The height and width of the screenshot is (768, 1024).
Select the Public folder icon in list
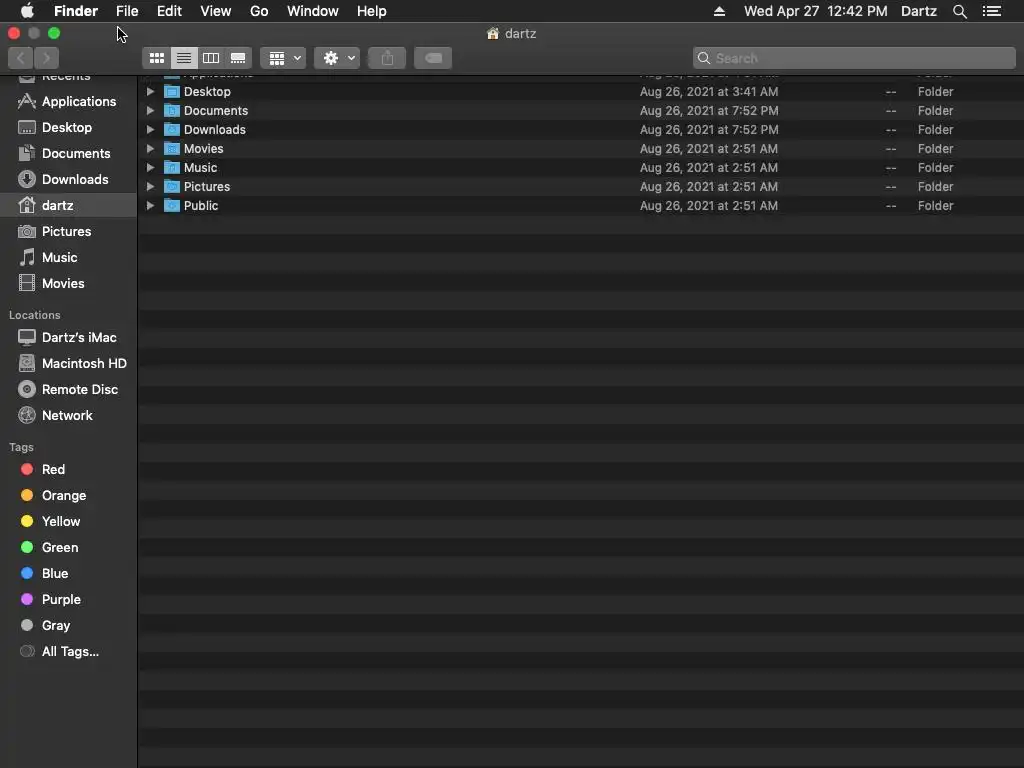172,205
